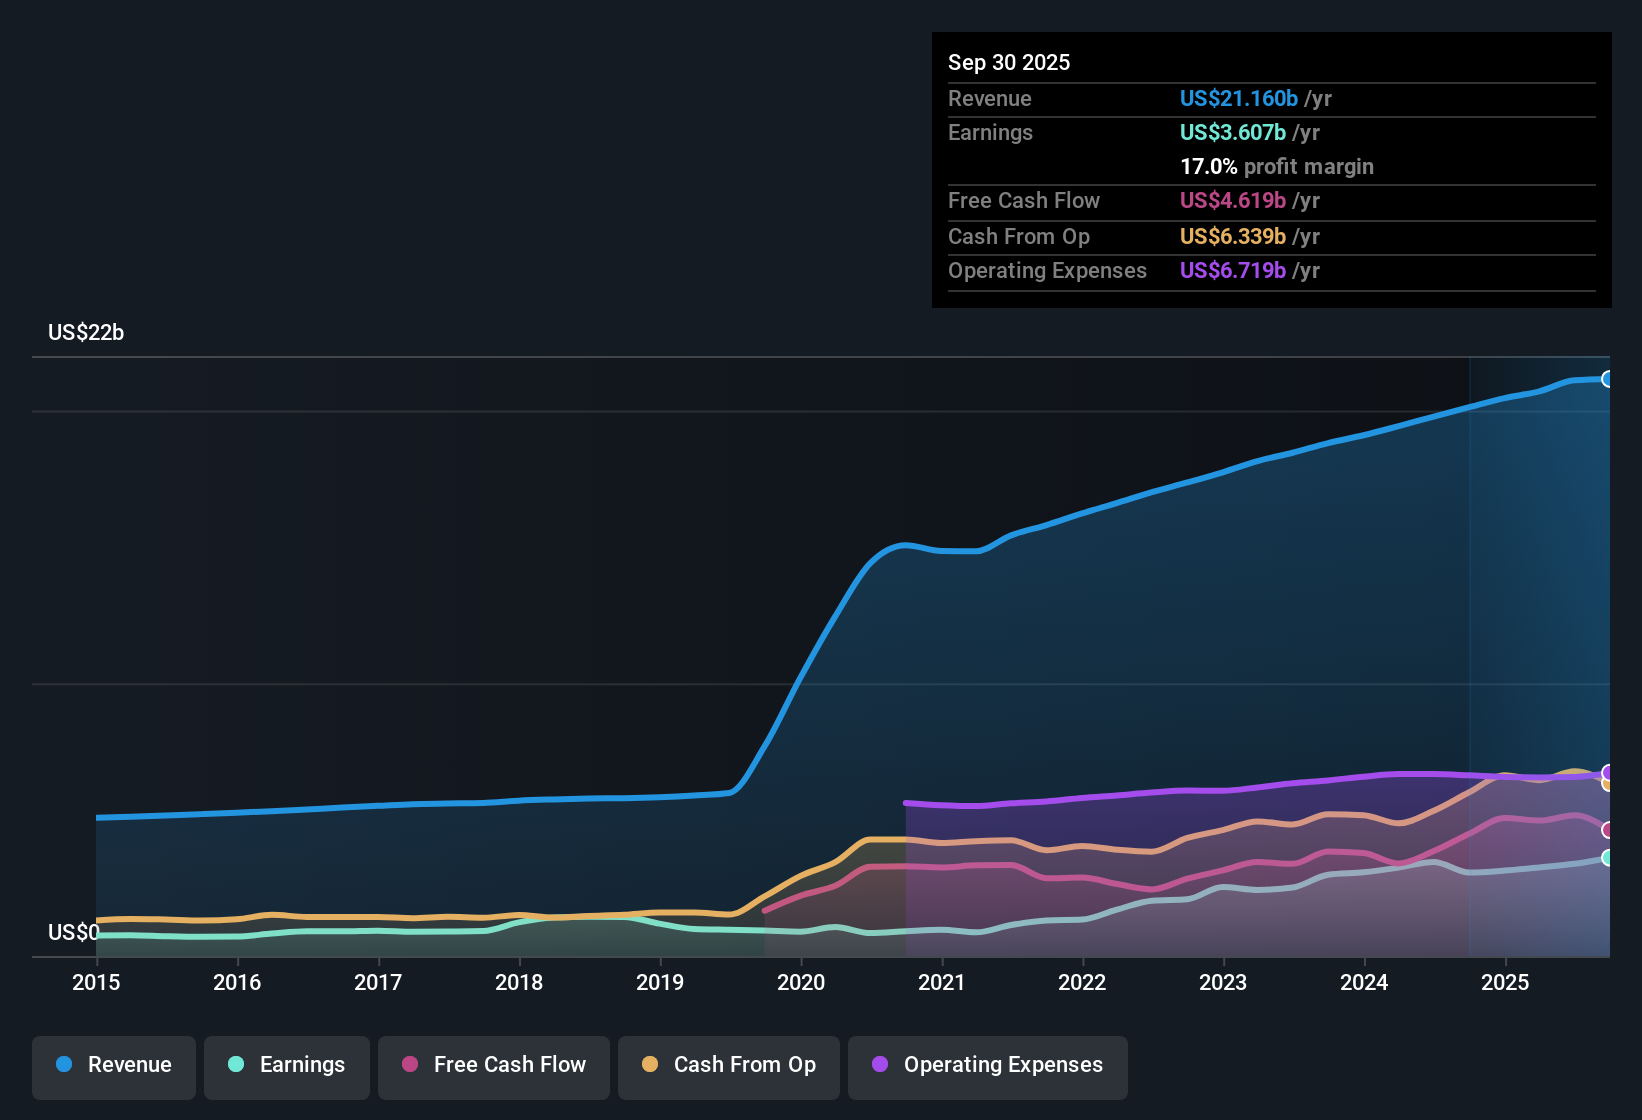Screen dimensions: 1642x1120
Task: Toggle visibility of the Revenue series
Action: [113, 1065]
